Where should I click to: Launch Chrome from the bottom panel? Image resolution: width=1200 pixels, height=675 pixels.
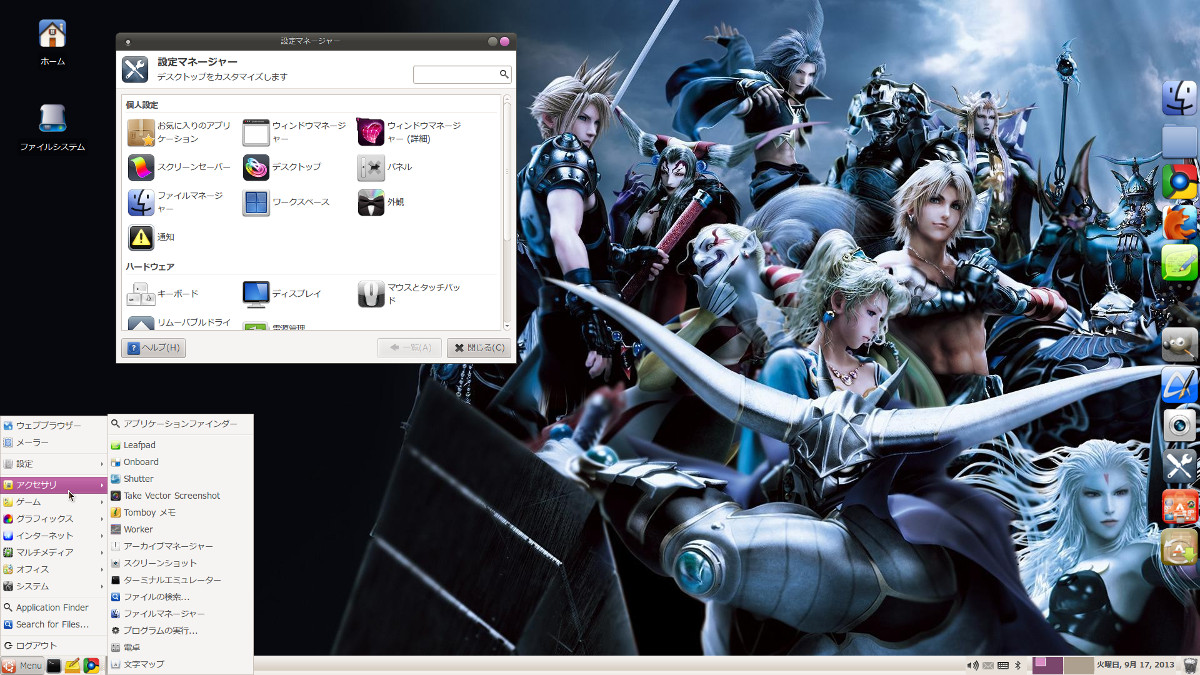point(91,666)
